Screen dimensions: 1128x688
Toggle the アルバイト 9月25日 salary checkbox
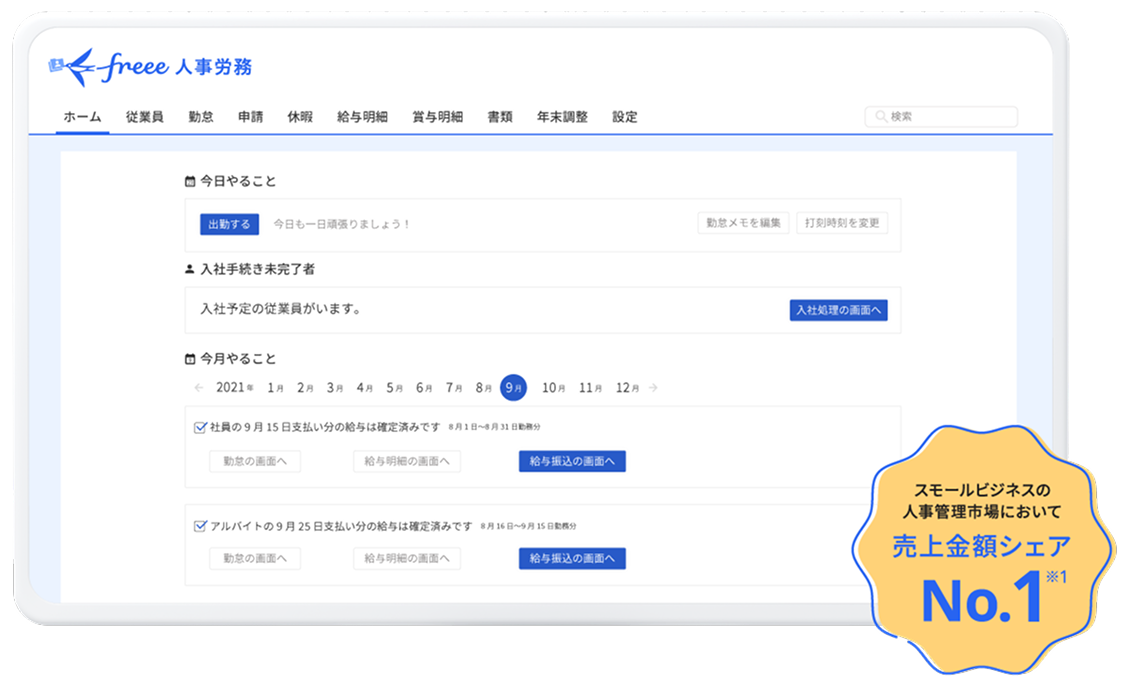coord(200,526)
